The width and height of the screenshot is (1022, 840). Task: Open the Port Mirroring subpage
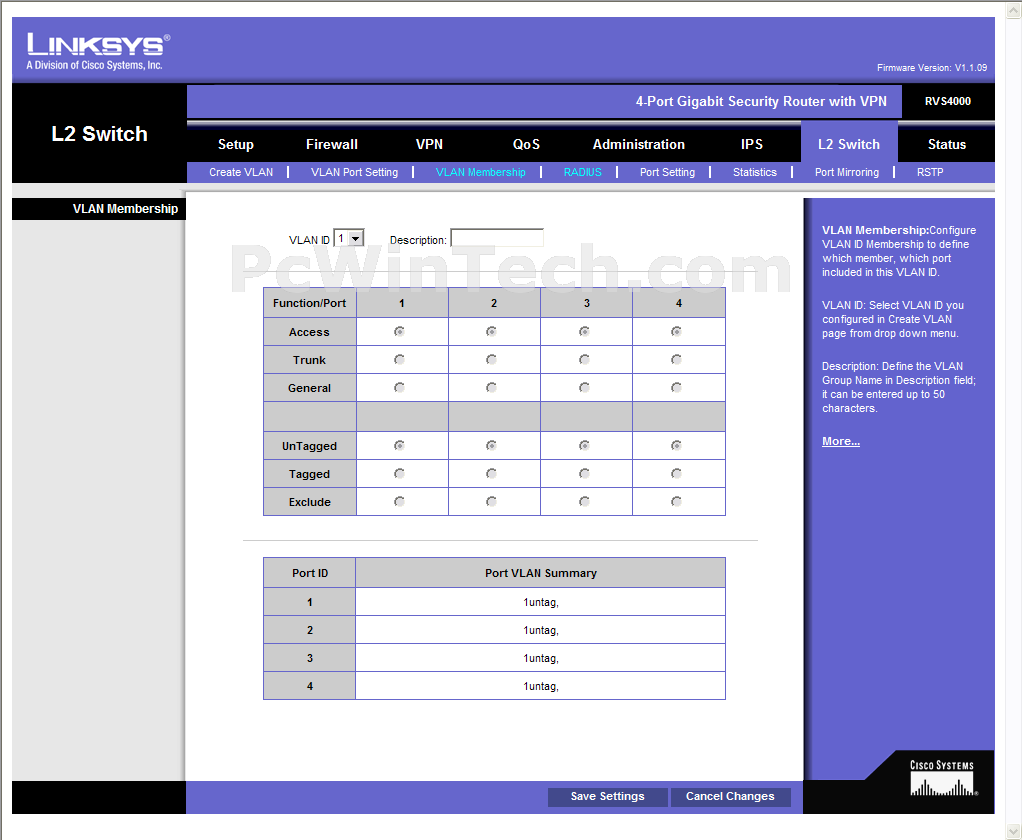(x=847, y=173)
